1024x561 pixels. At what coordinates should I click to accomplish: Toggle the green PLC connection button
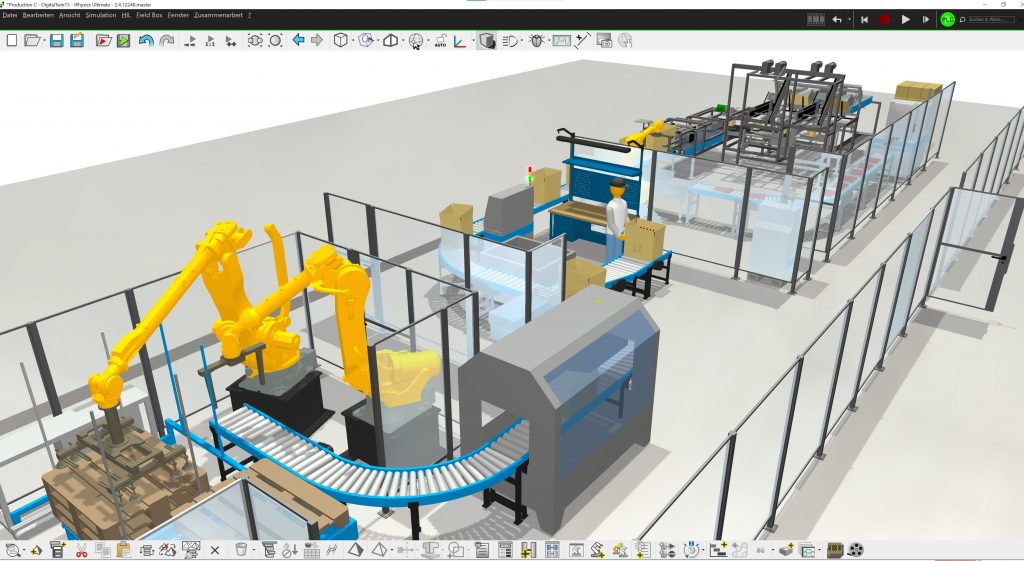(947, 19)
